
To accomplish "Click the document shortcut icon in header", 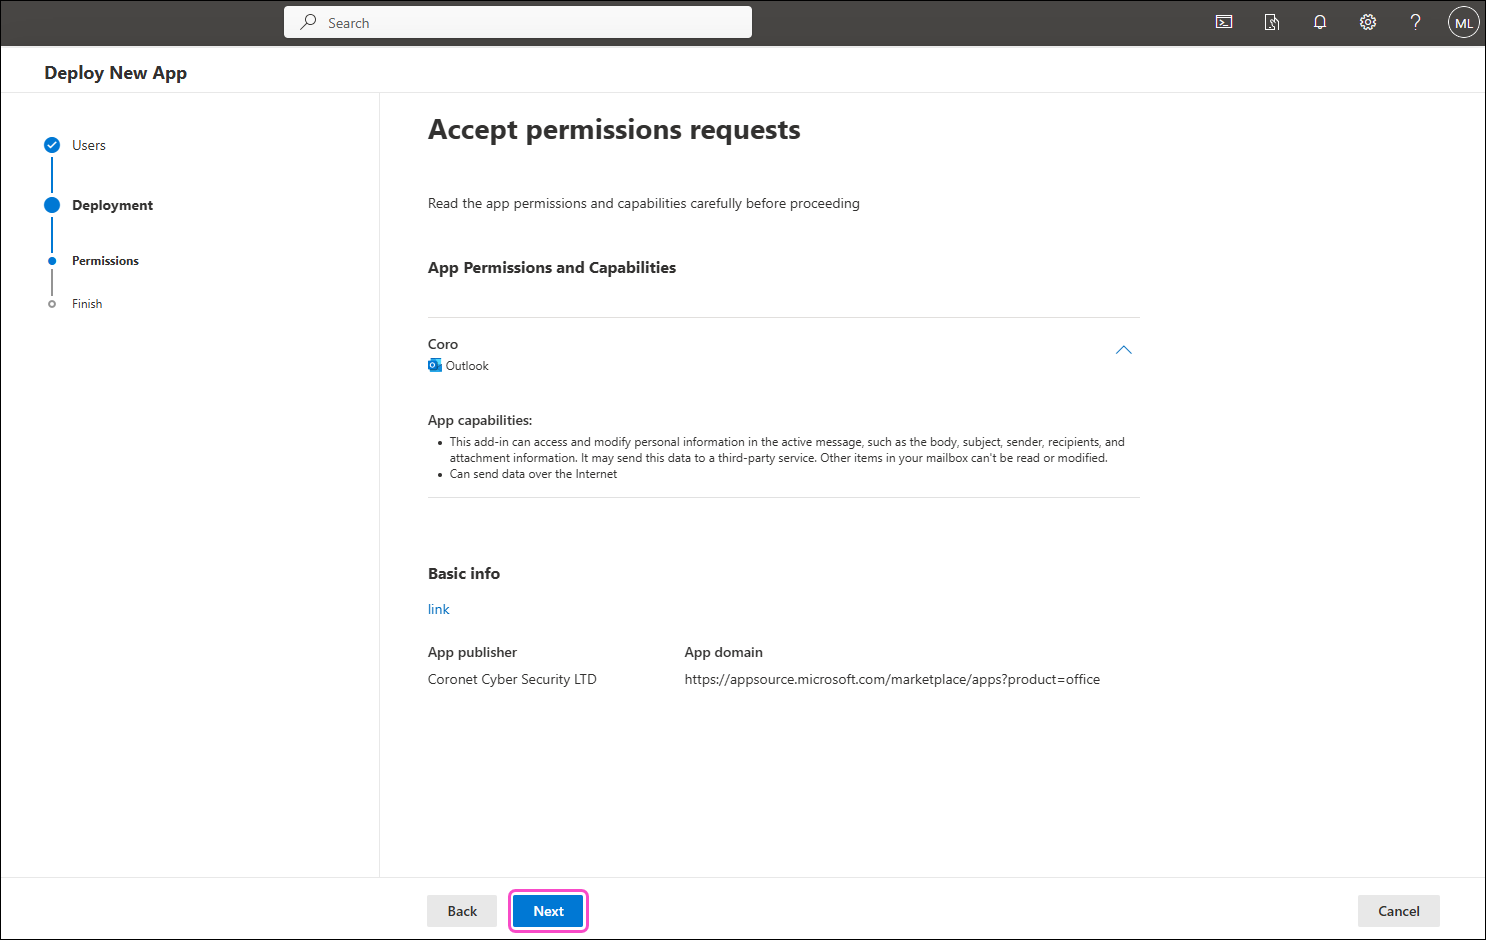I will pyautogui.click(x=1271, y=22).
